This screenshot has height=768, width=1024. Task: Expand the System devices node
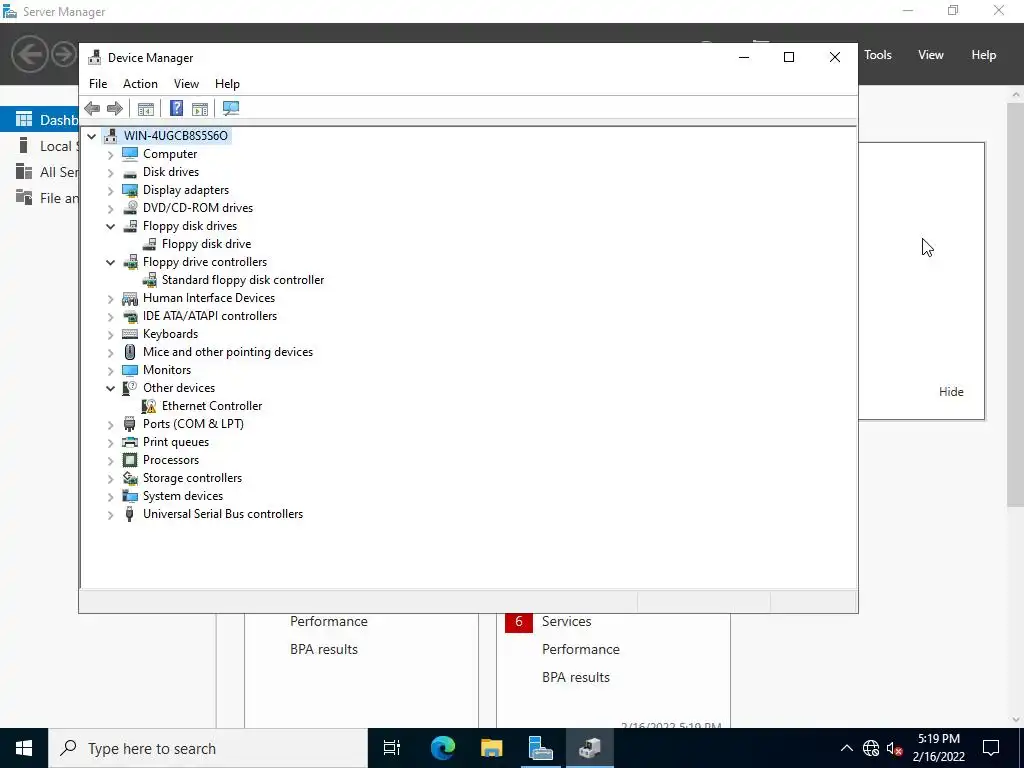[110, 497]
